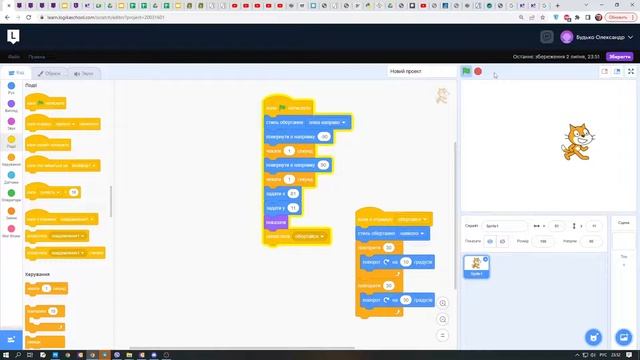Click the sprite direction field

point(591,242)
